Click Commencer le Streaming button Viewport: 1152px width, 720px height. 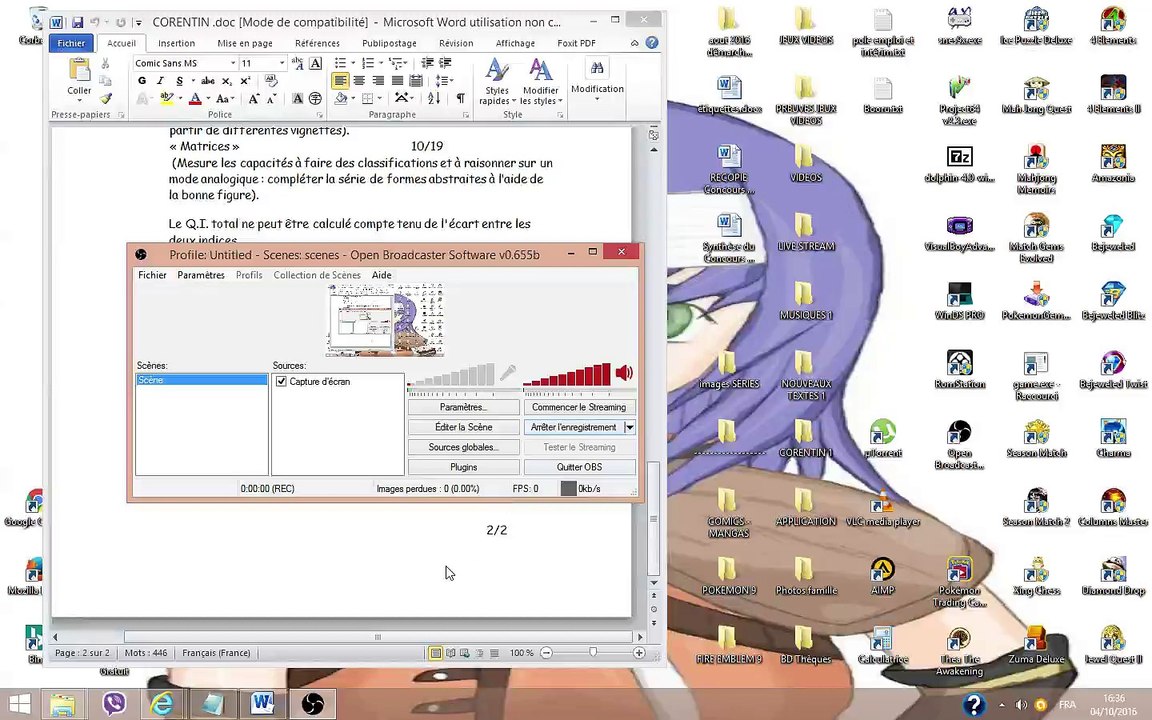tap(579, 407)
